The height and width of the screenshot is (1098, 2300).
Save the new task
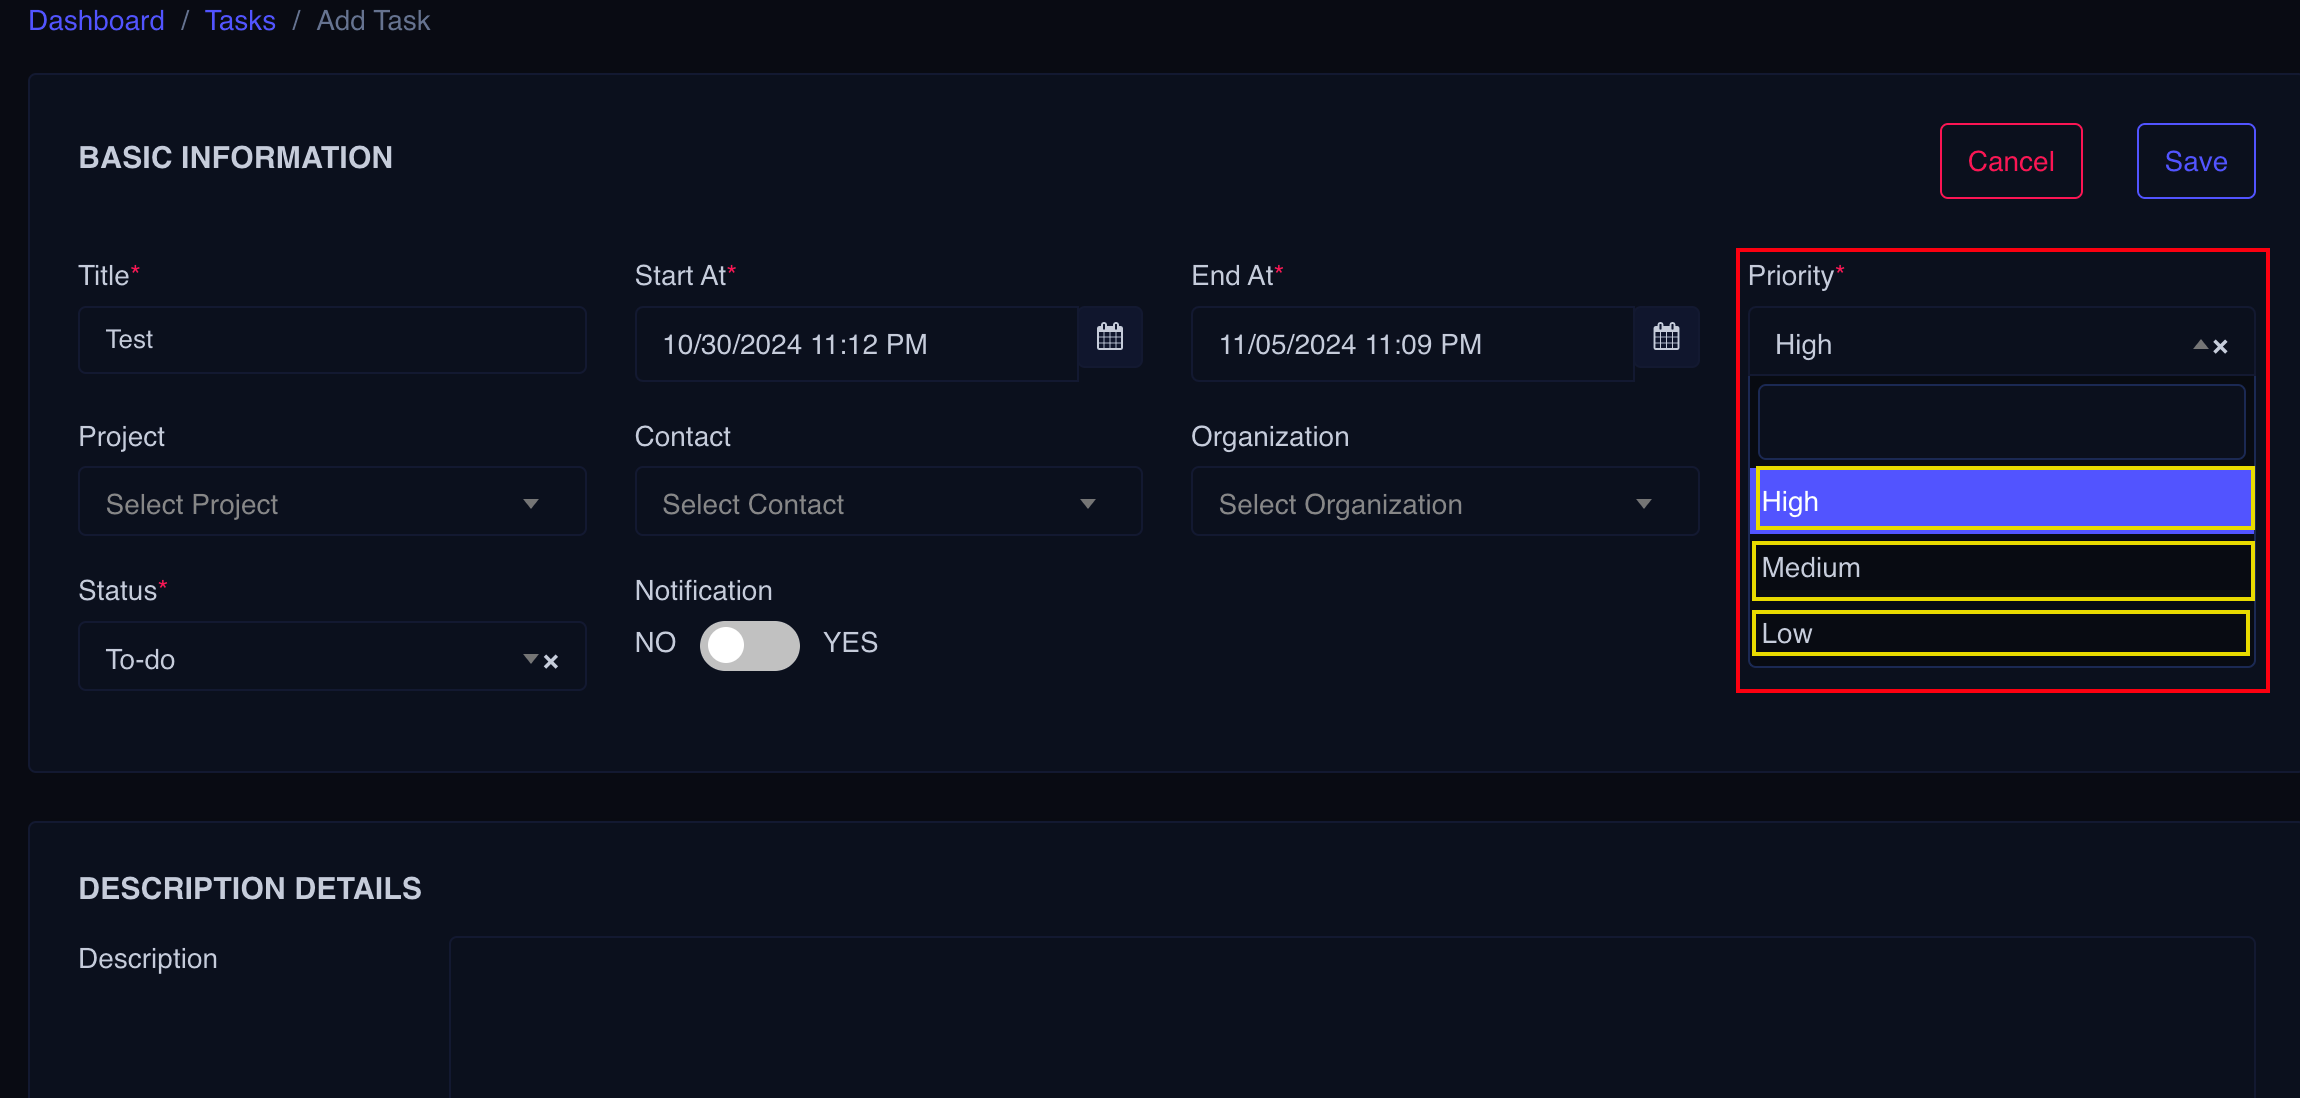[2196, 161]
